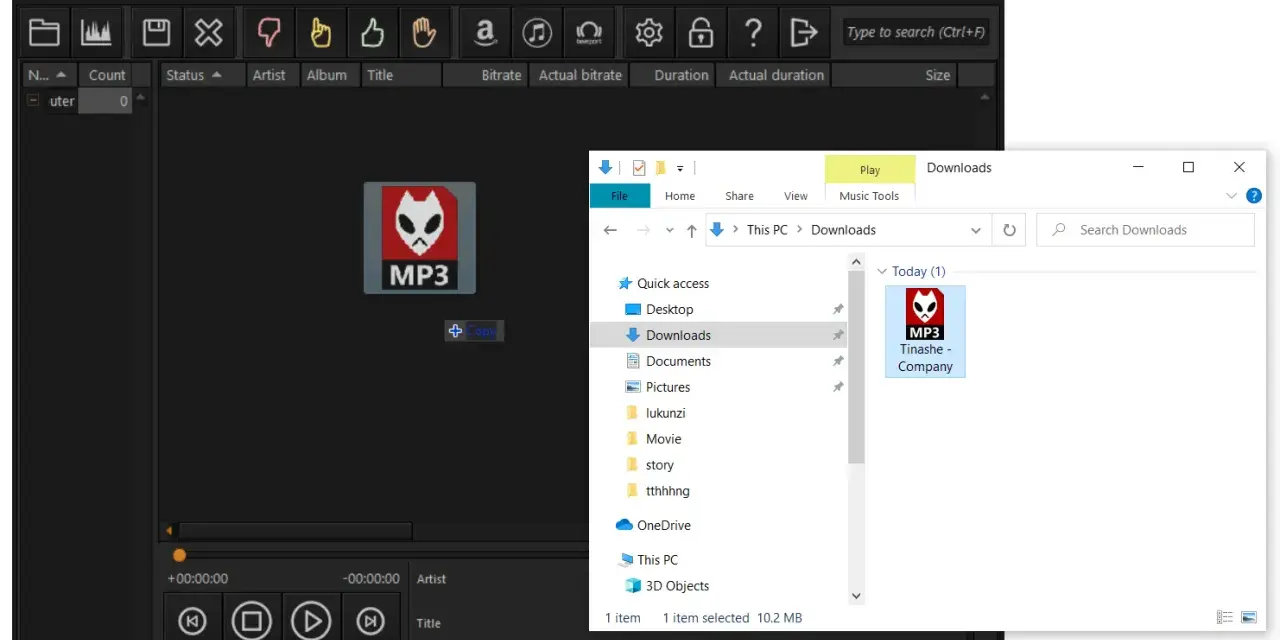Switch to the Home ribbon tab
This screenshot has height=640, width=1280.
(680, 196)
